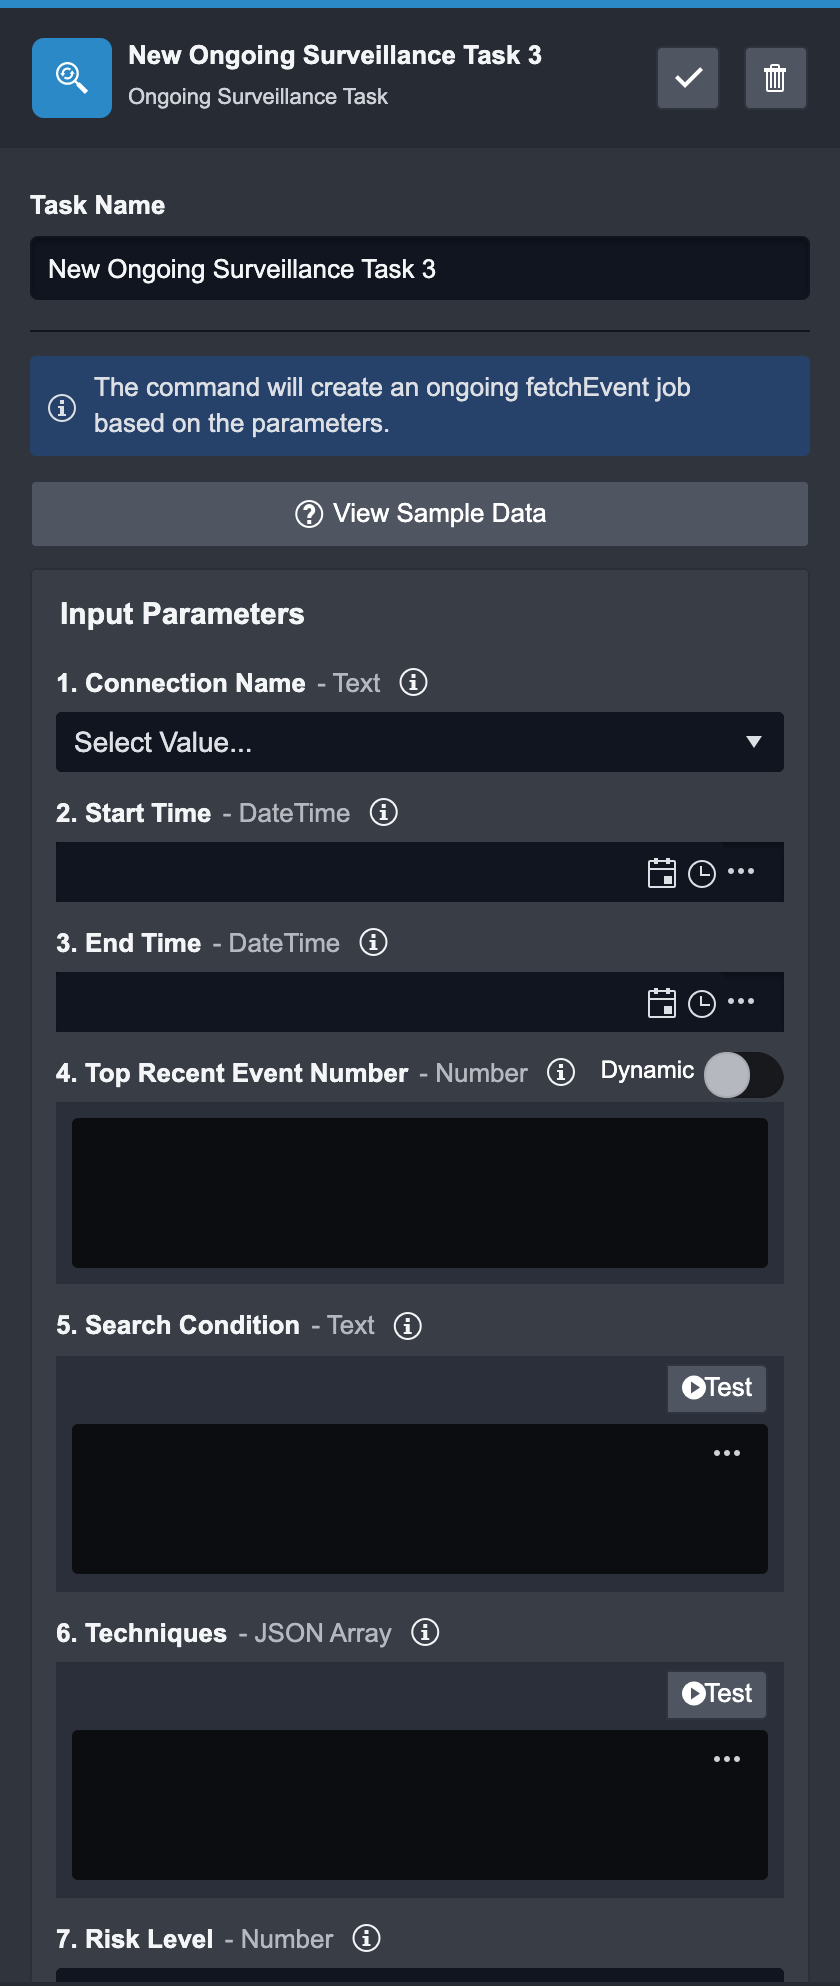Viewport: 840px width, 1986px height.
Task: Click the surveillance task magnifier icon
Action: click(x=72, y=78)
